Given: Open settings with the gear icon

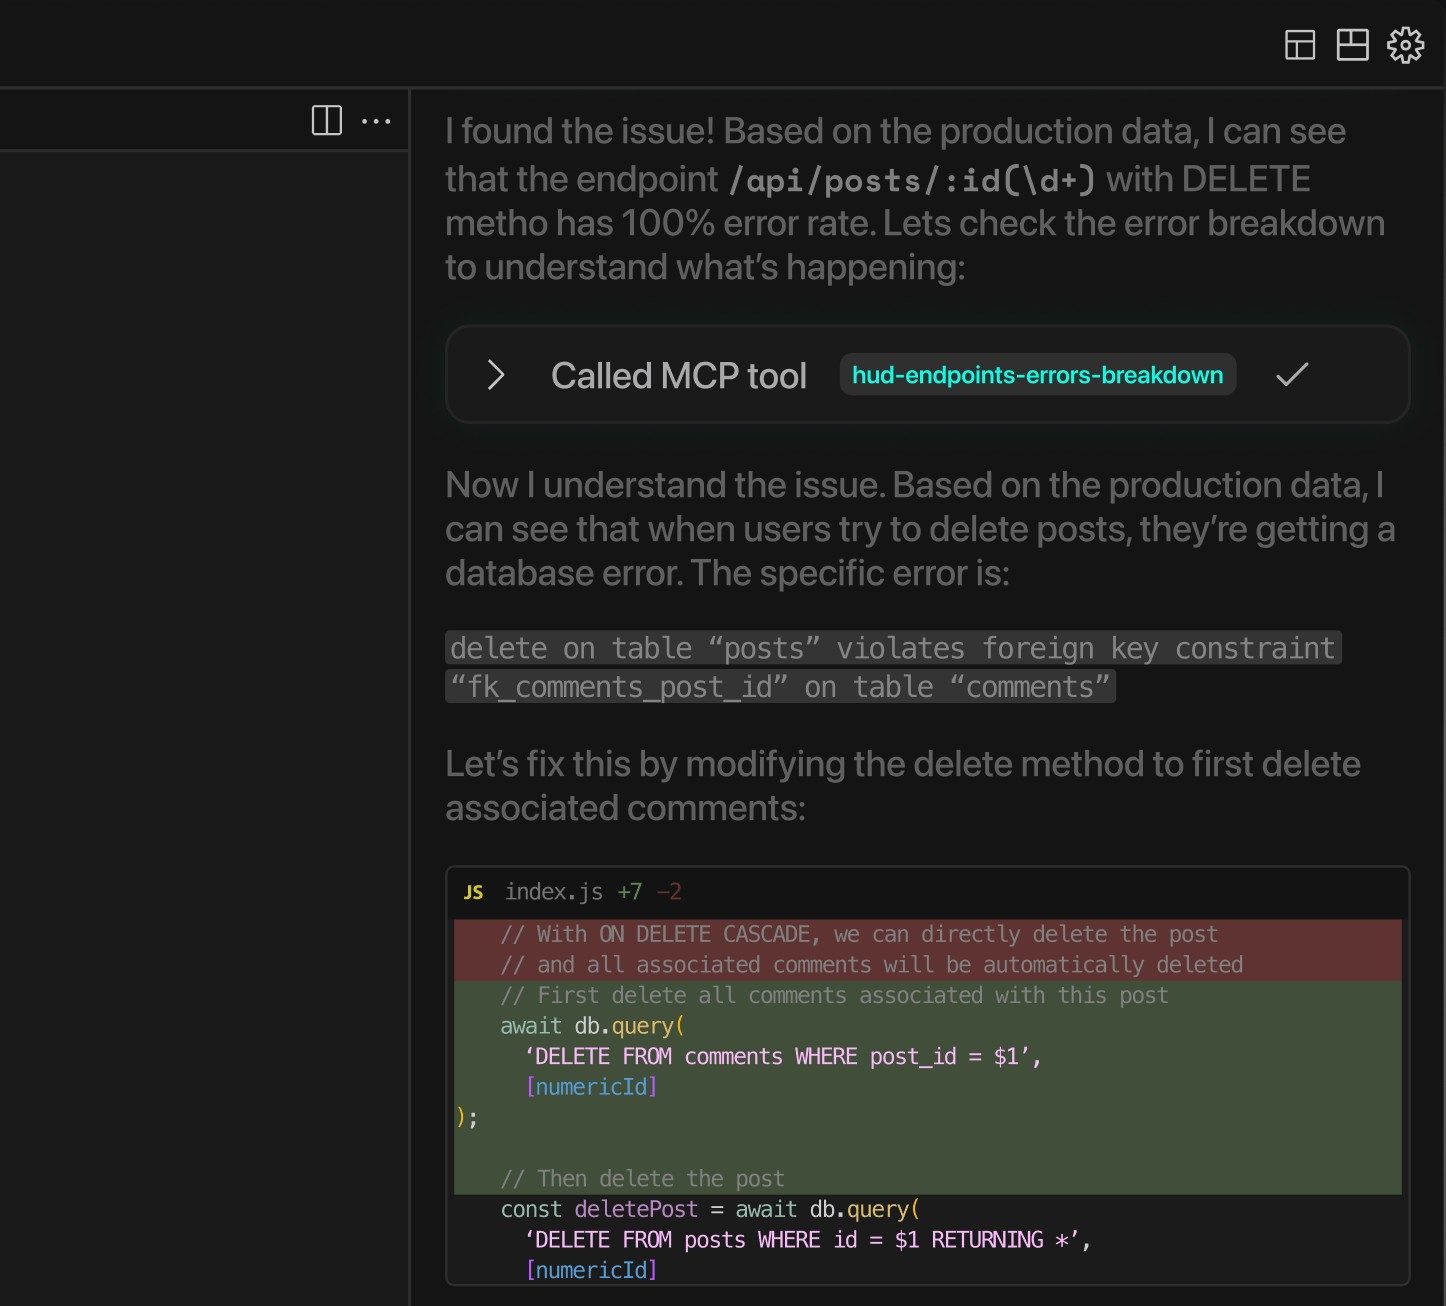Looking at the screenshot, I should point(1405,45).
